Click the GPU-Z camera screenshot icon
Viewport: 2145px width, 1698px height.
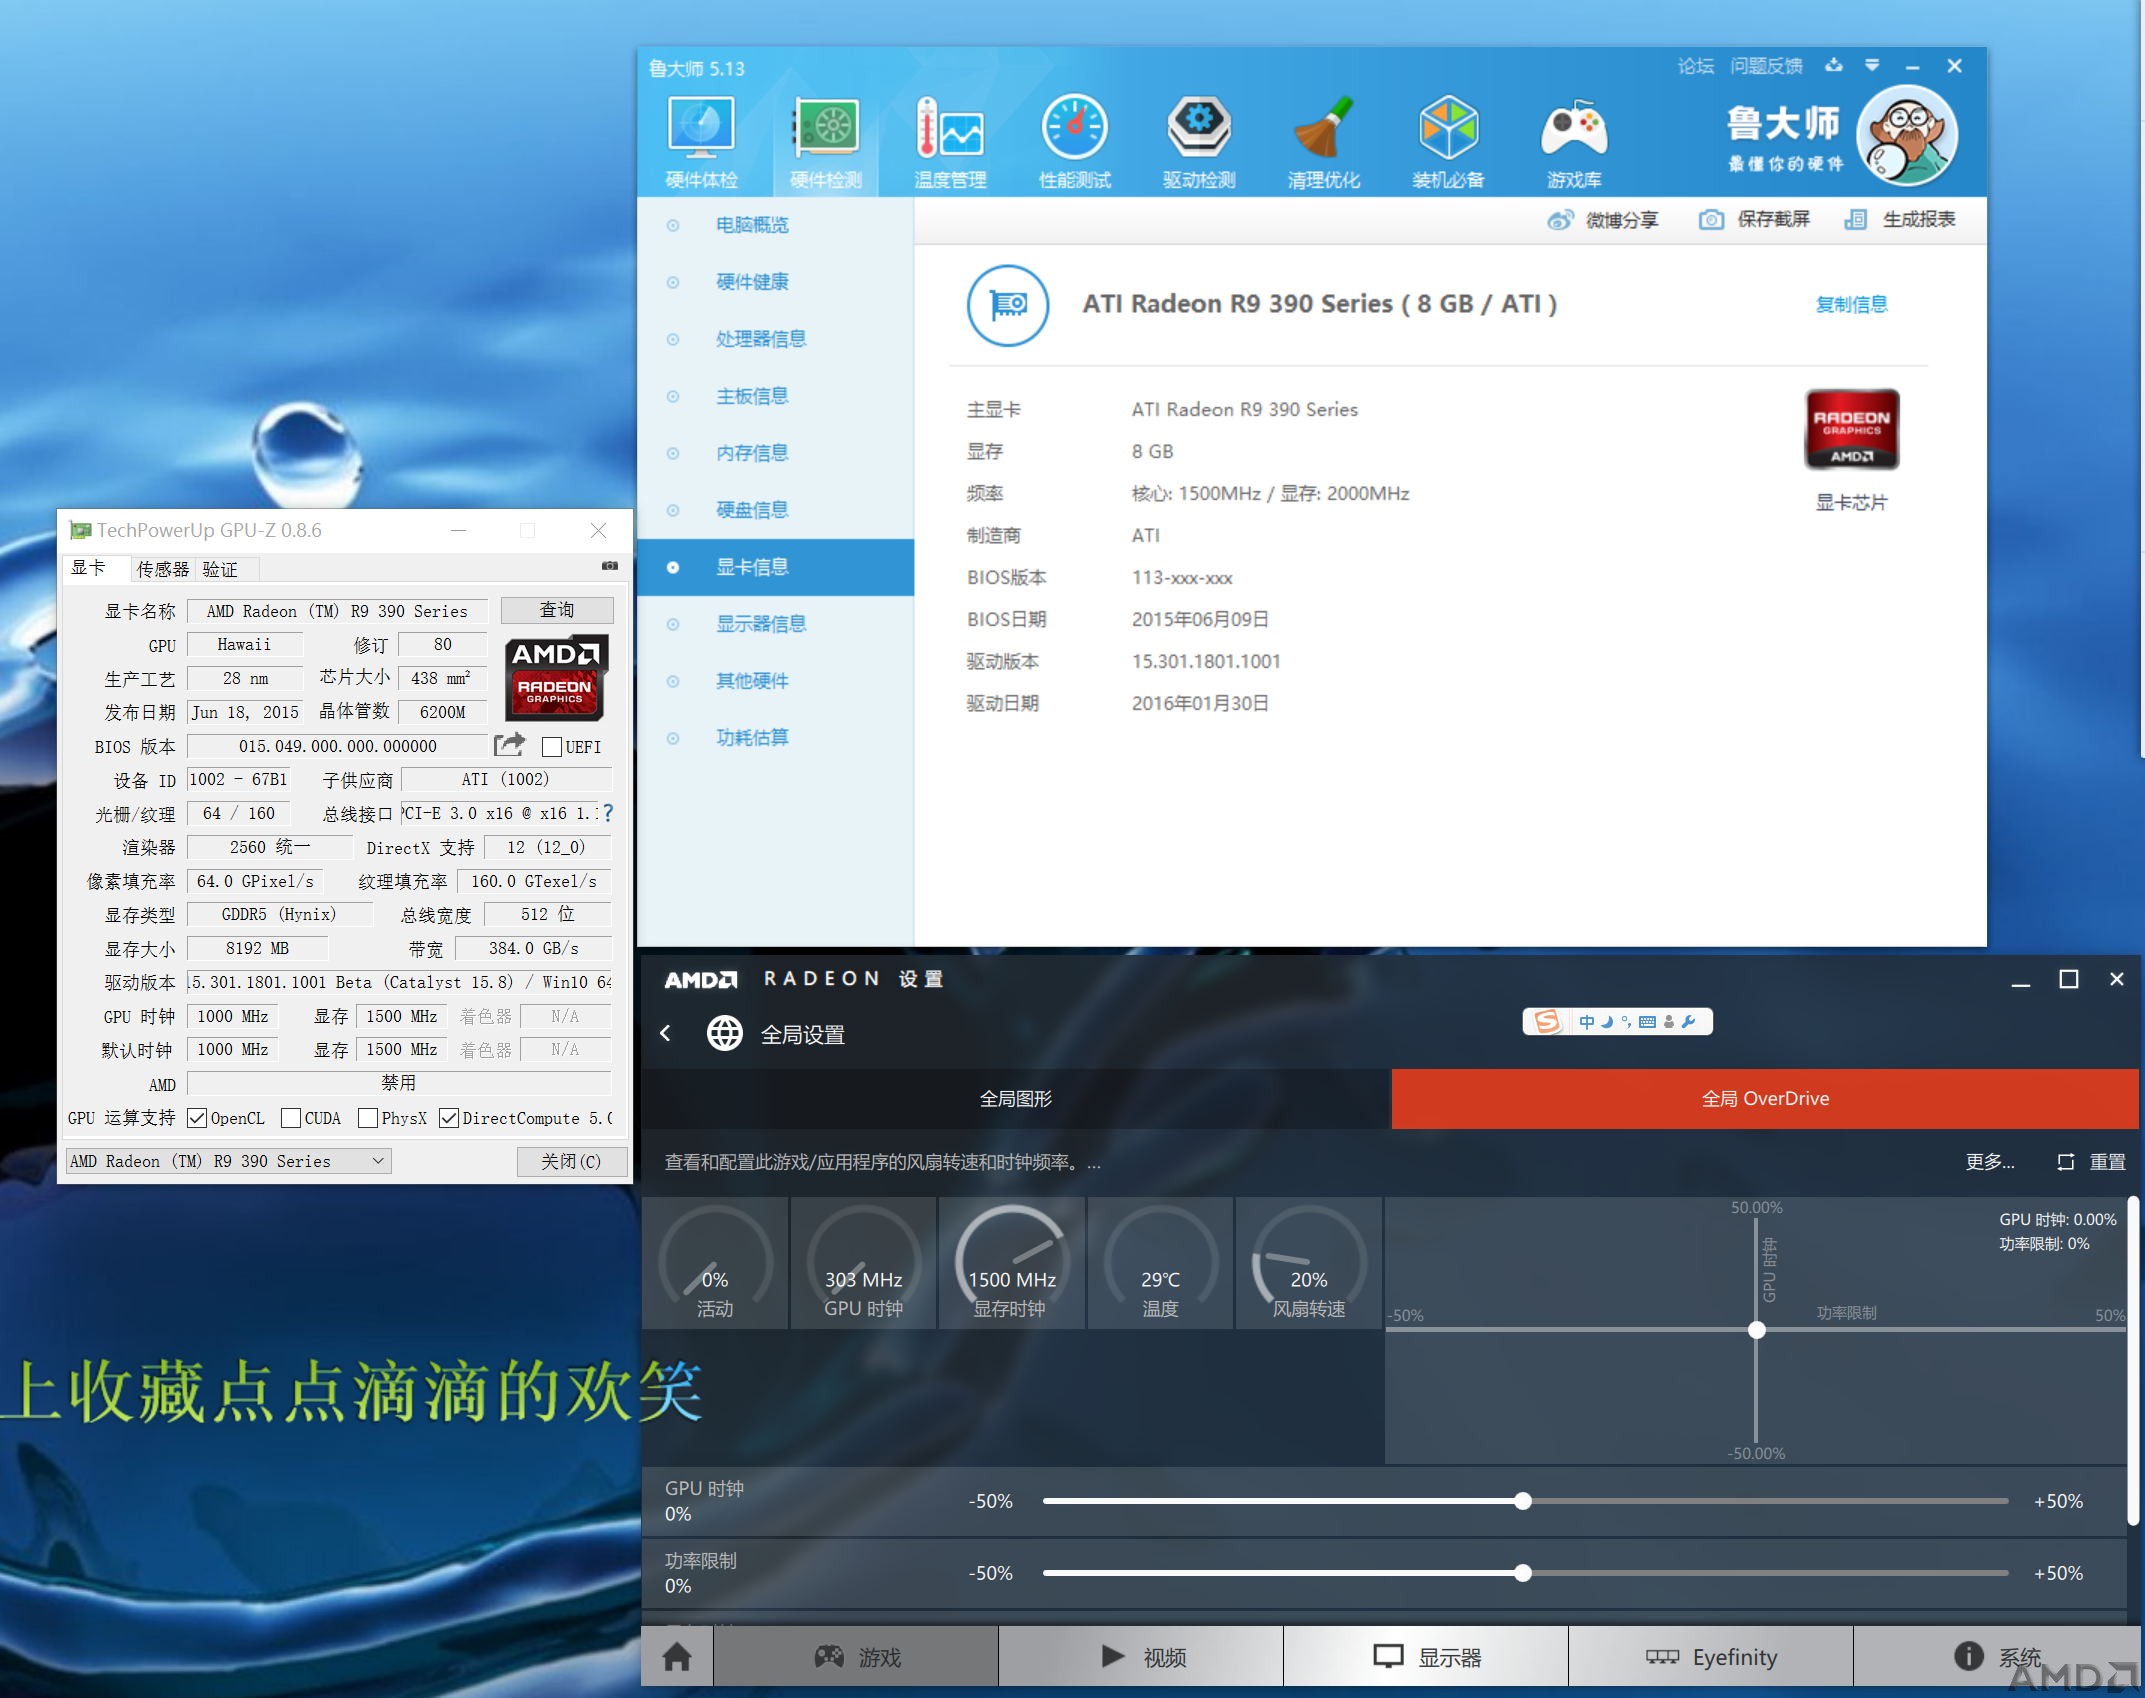(610, 566)
